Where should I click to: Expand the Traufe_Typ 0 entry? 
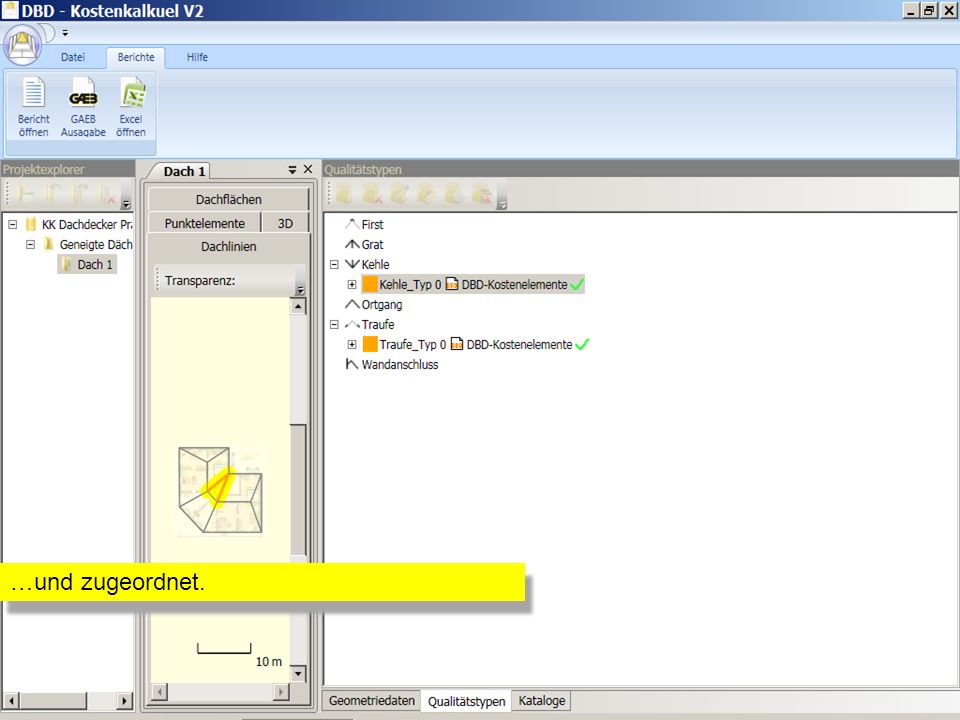[352, 345]
